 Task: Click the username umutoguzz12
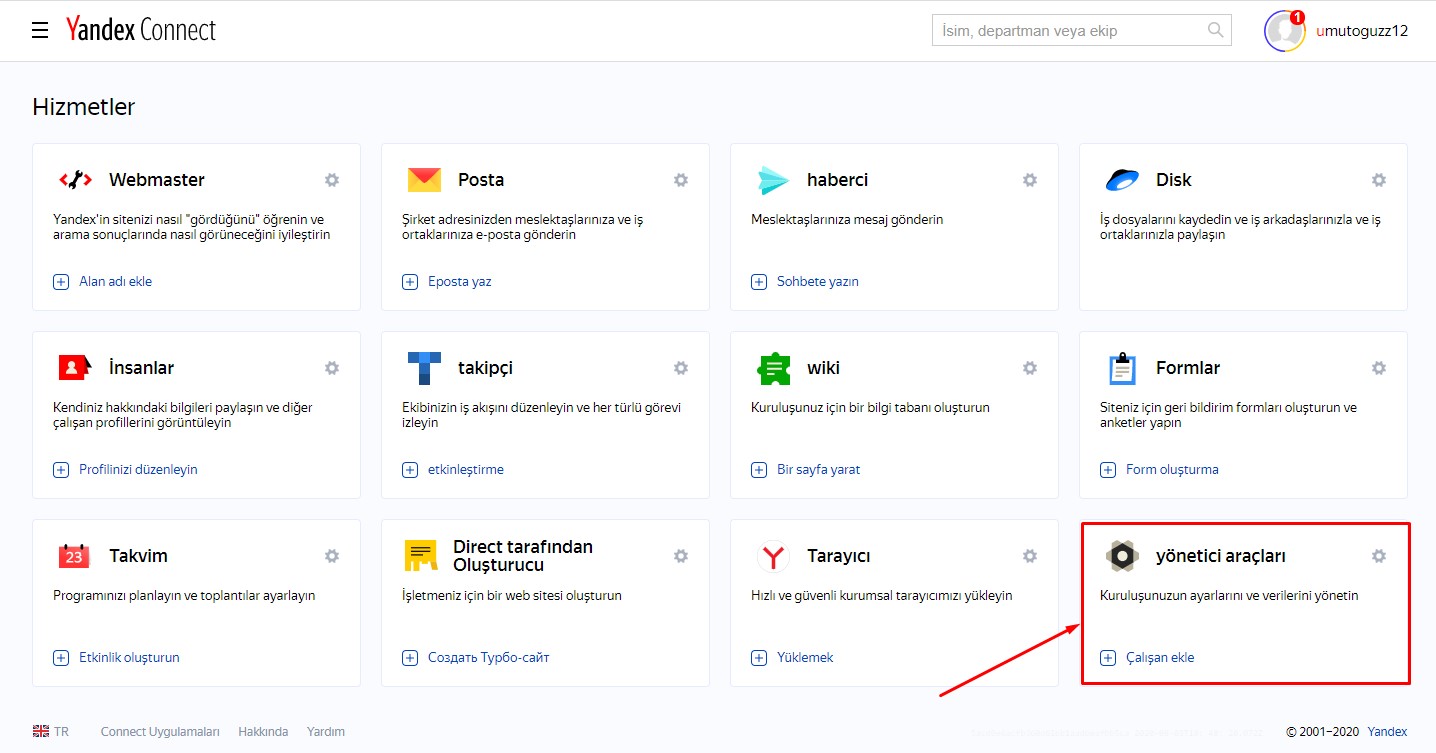point(1362,31)
